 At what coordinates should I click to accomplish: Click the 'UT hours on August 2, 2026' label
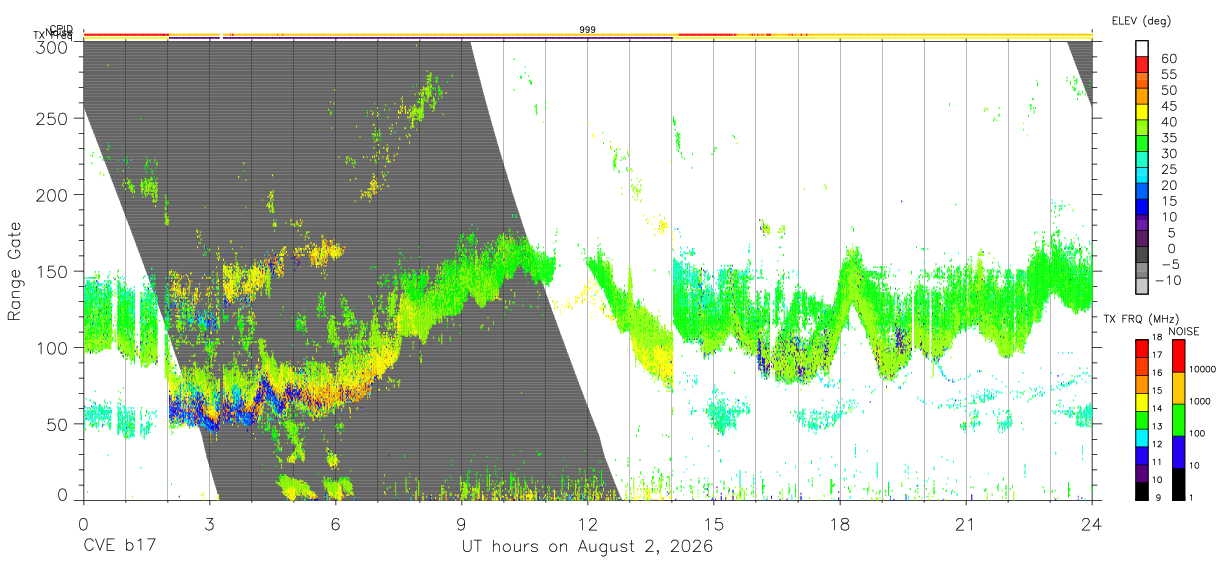tap(587, 548)
